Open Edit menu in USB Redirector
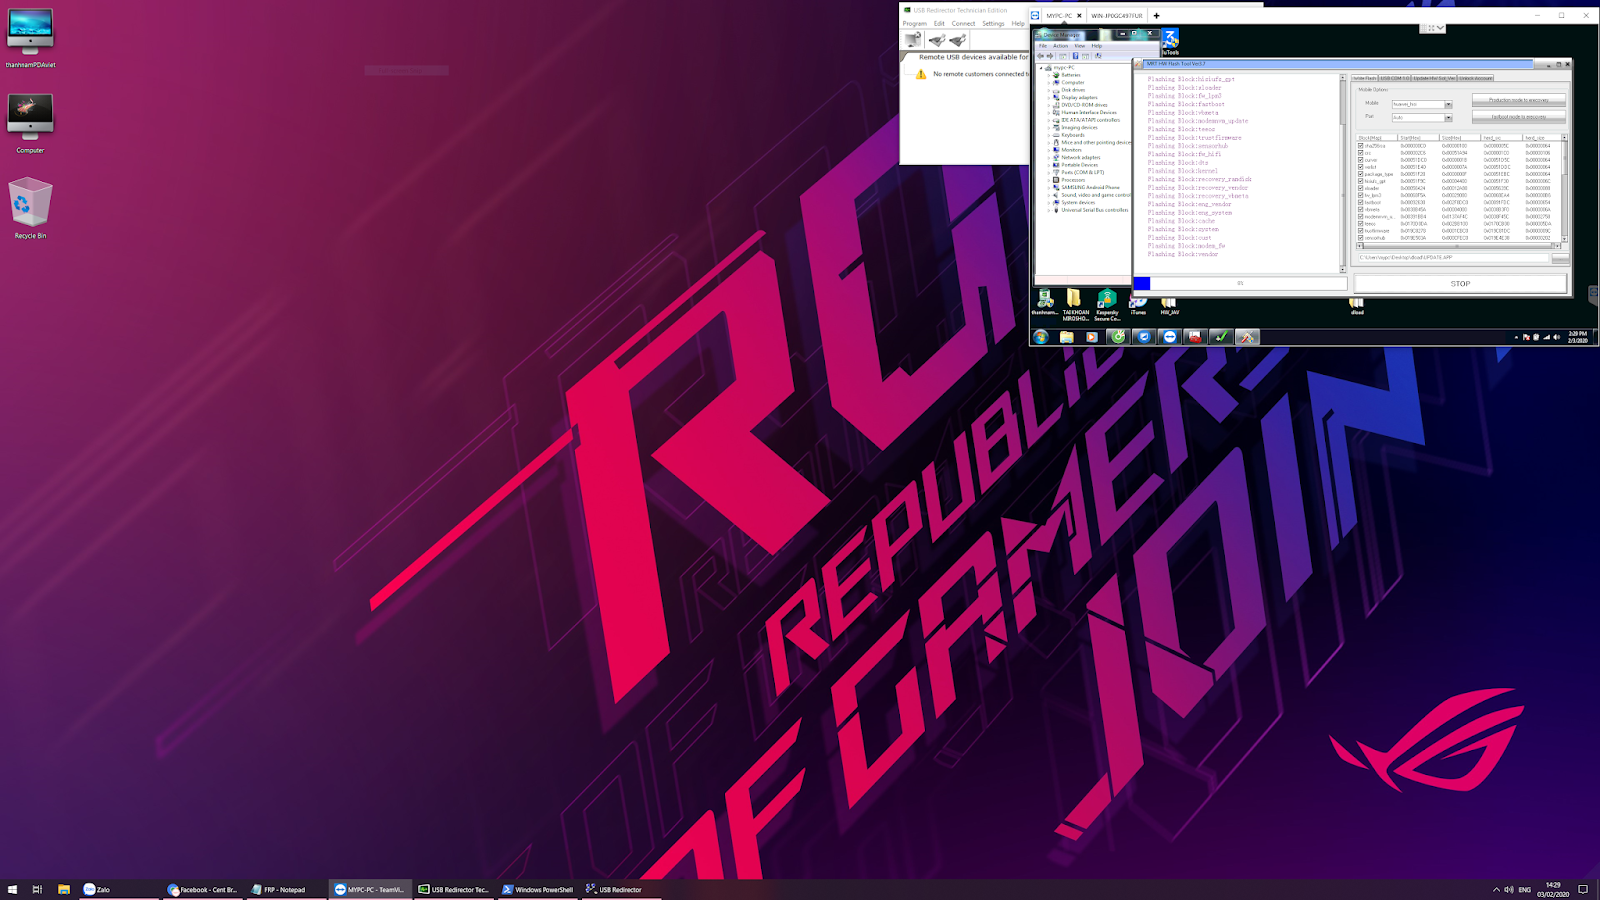 pos(939,23)
